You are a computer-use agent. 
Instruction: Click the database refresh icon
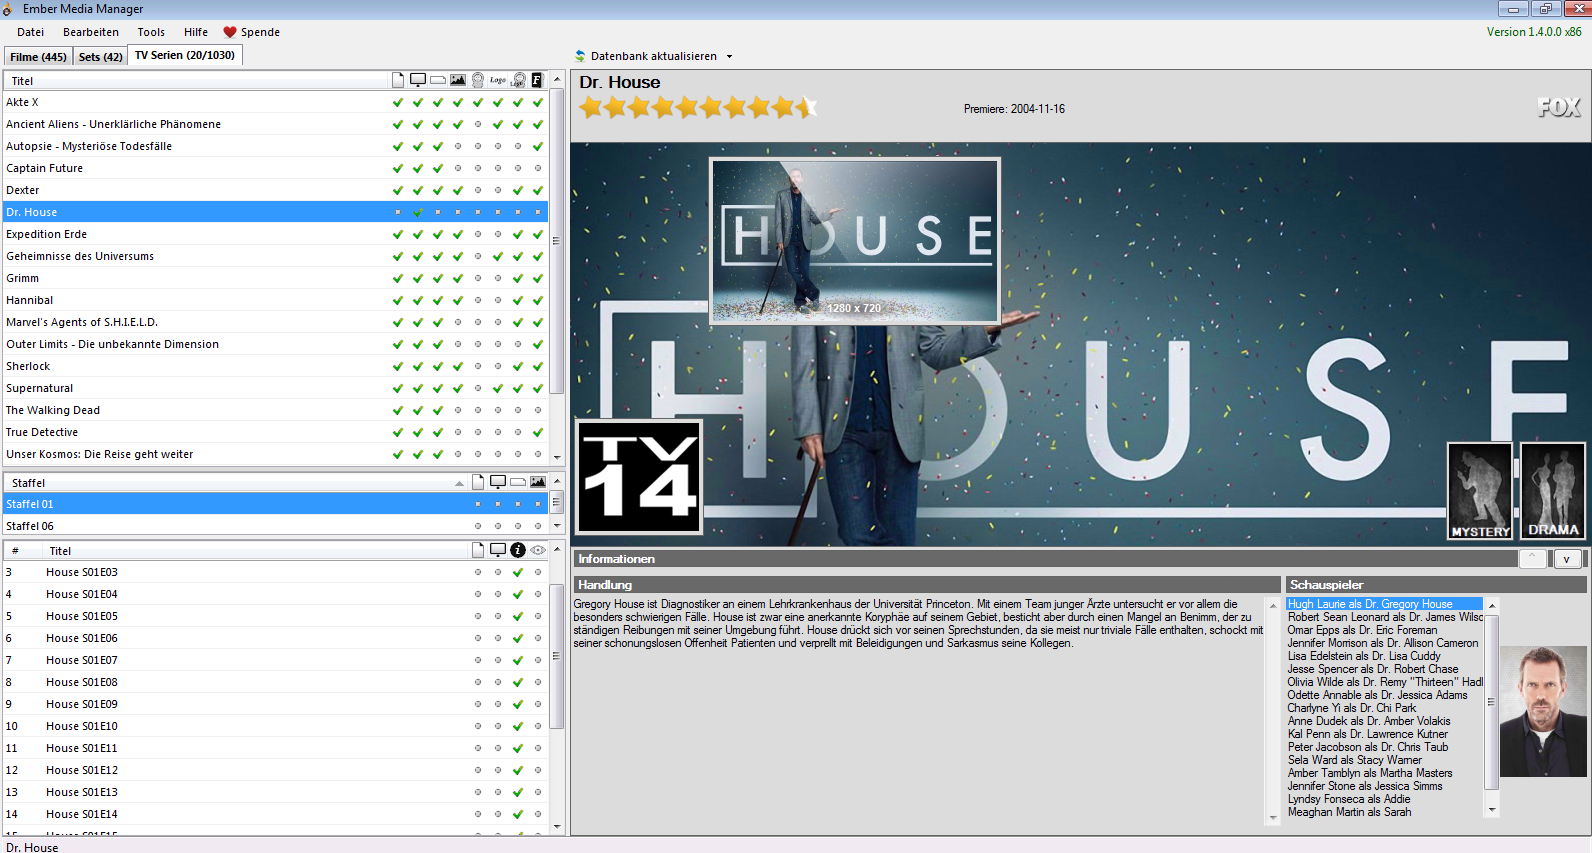click(x=580, y=56)
